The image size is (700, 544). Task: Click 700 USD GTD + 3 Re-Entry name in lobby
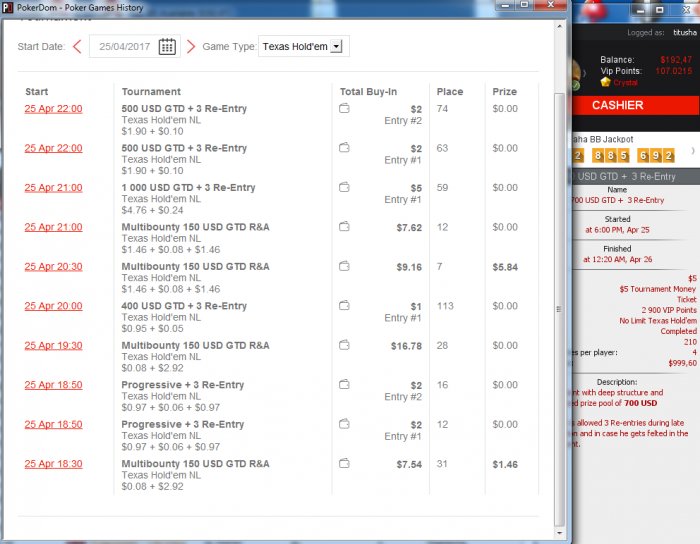click(618, 200)
